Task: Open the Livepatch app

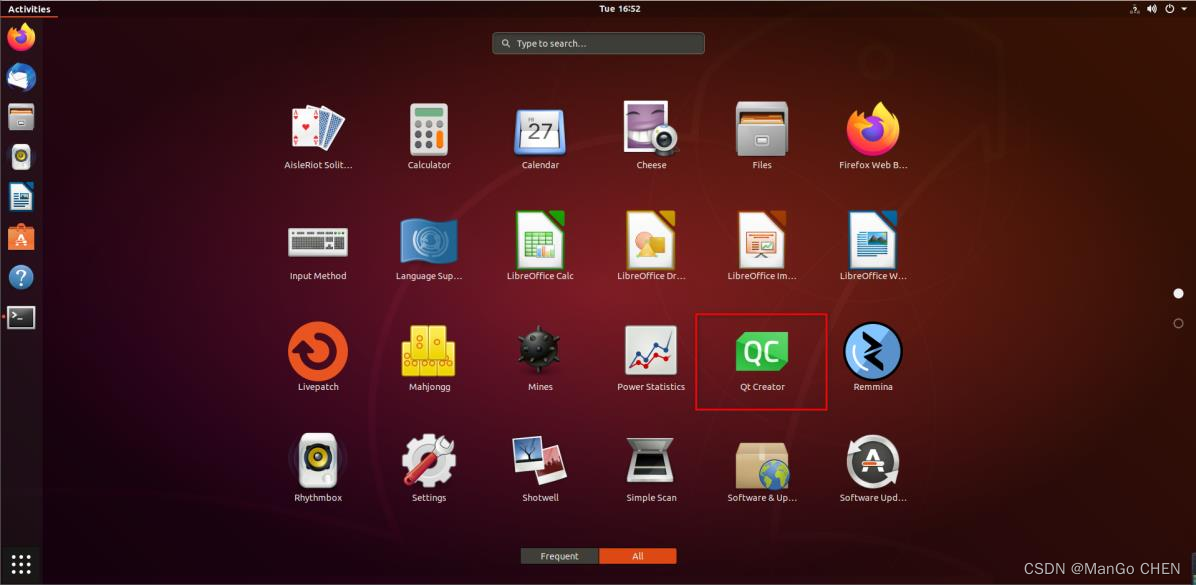Action: [318, 351]
